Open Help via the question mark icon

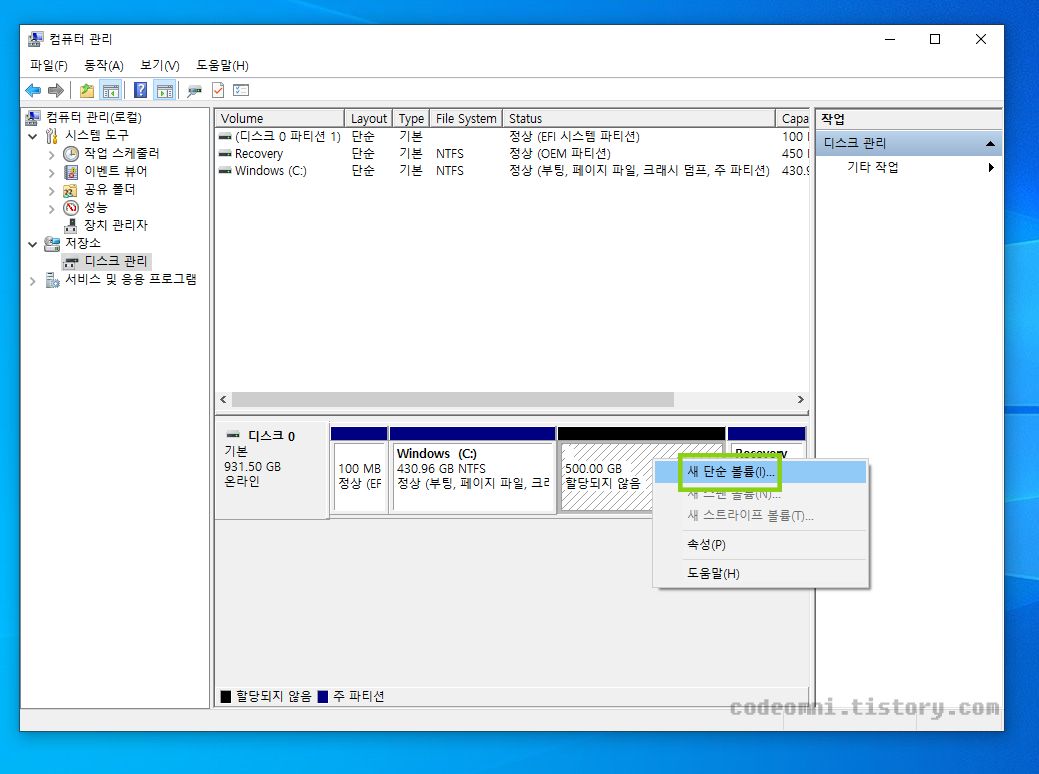pyautogui.click(x=140, y=90)
